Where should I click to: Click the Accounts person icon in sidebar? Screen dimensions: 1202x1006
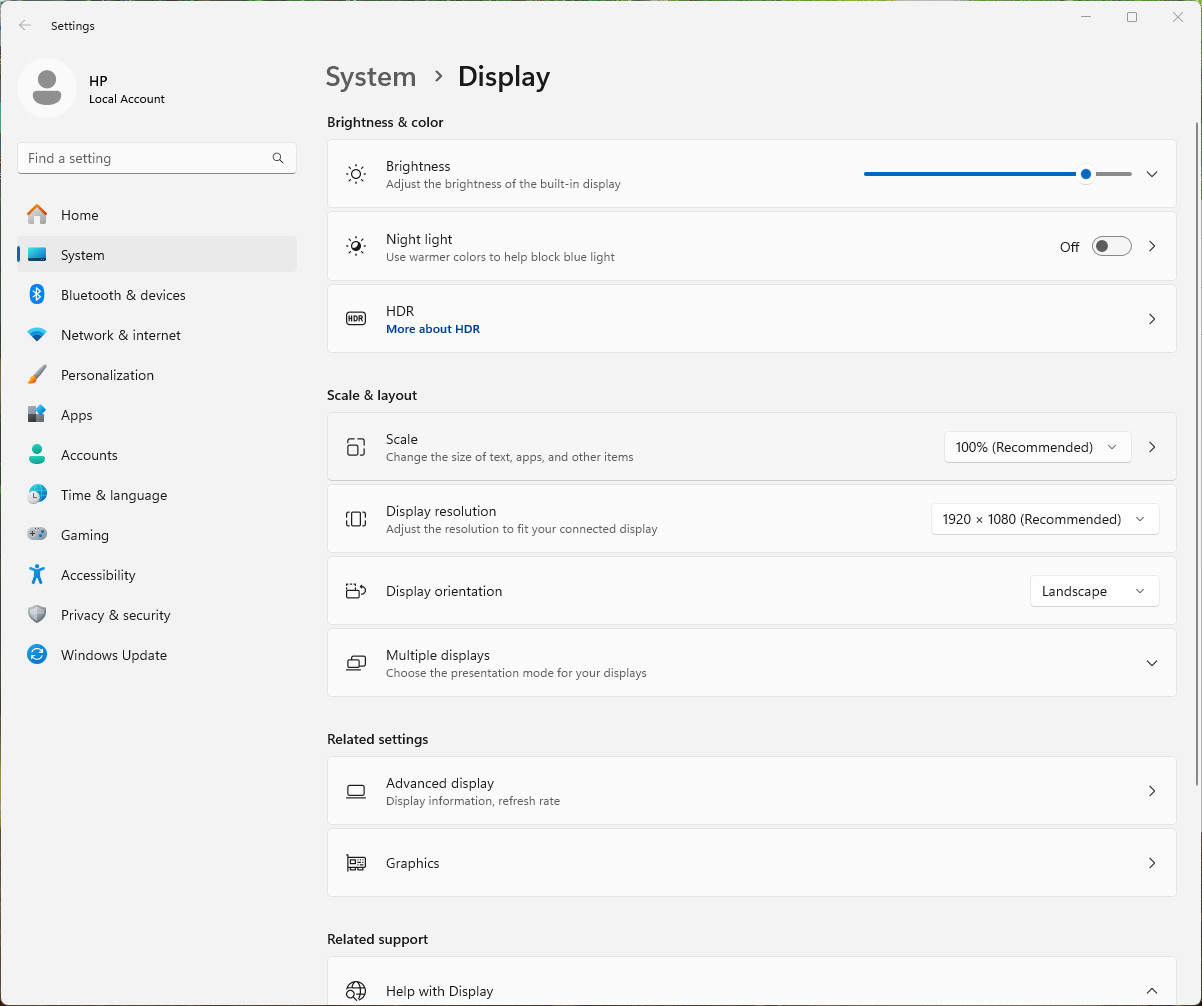click(37, 455)
